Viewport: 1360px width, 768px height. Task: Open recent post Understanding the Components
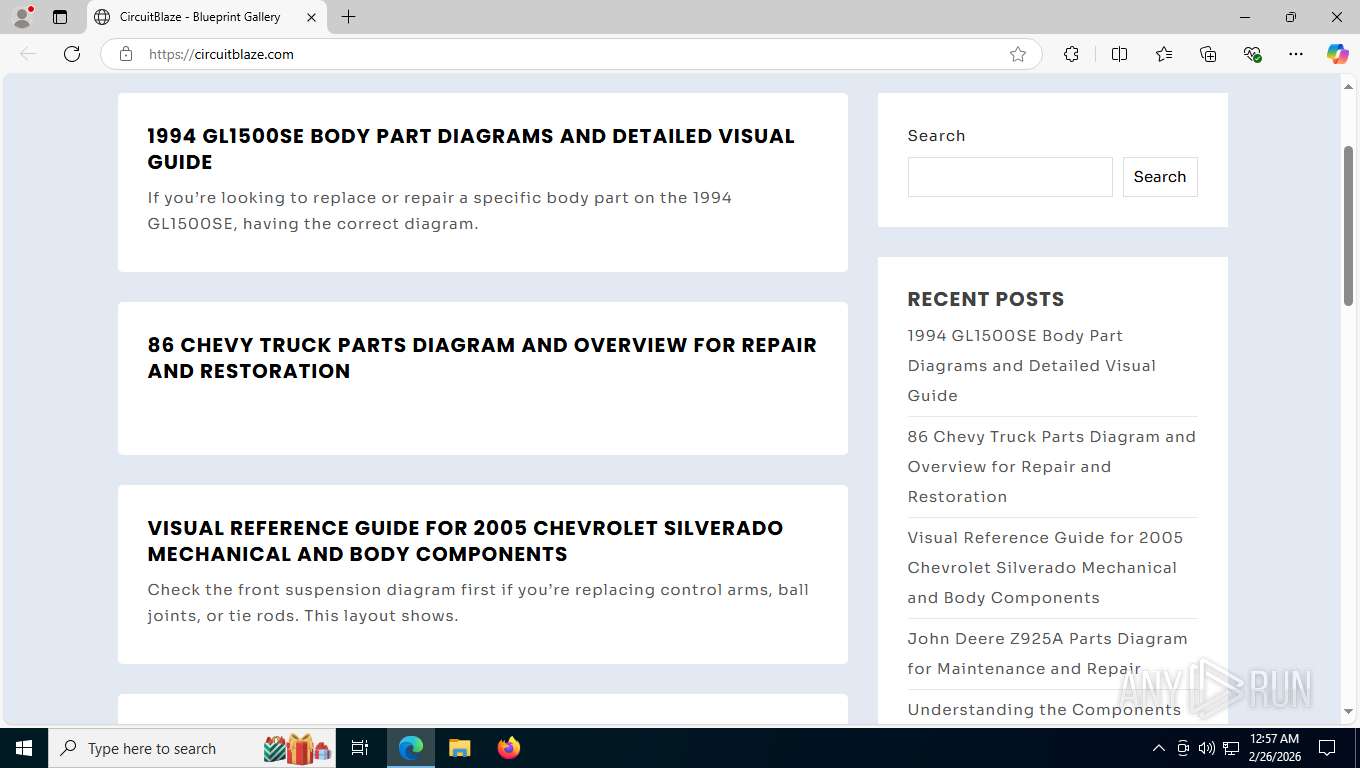1044,709
